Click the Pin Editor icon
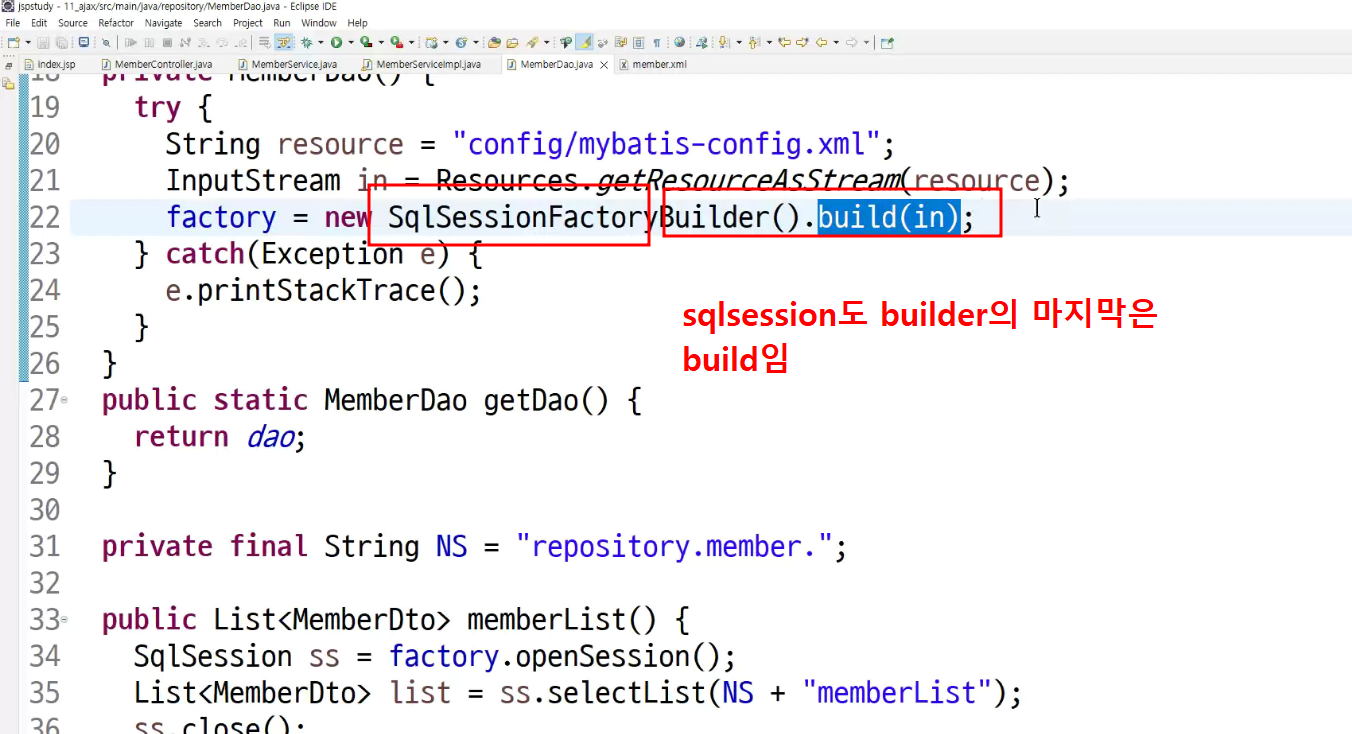Screen dimensions: 1352x734 point(886,43)
